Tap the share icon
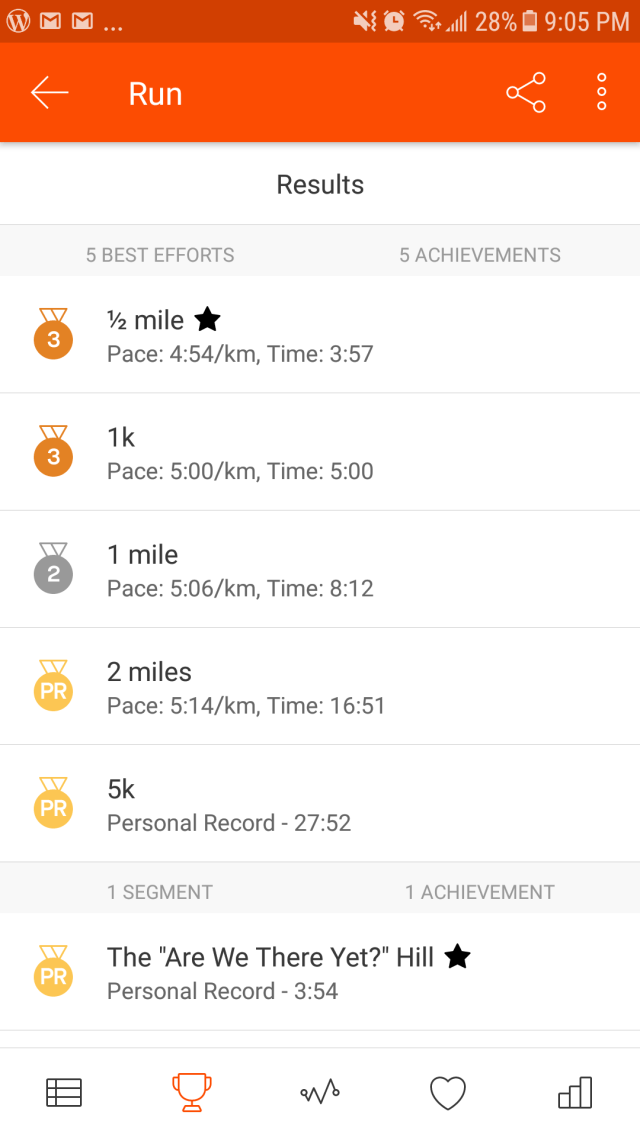The image size is (640, 1137). [x=526, y=93]
